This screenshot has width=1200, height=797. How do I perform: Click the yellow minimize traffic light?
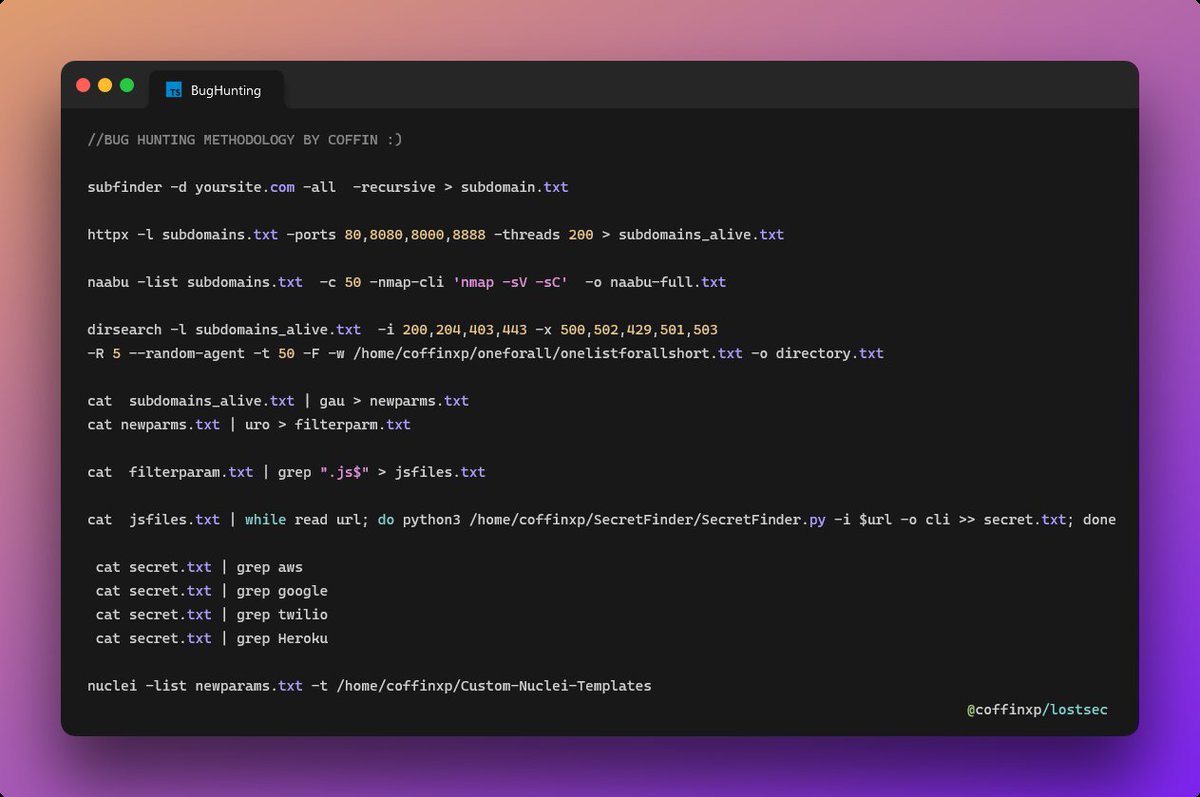(x=105, y=85)
